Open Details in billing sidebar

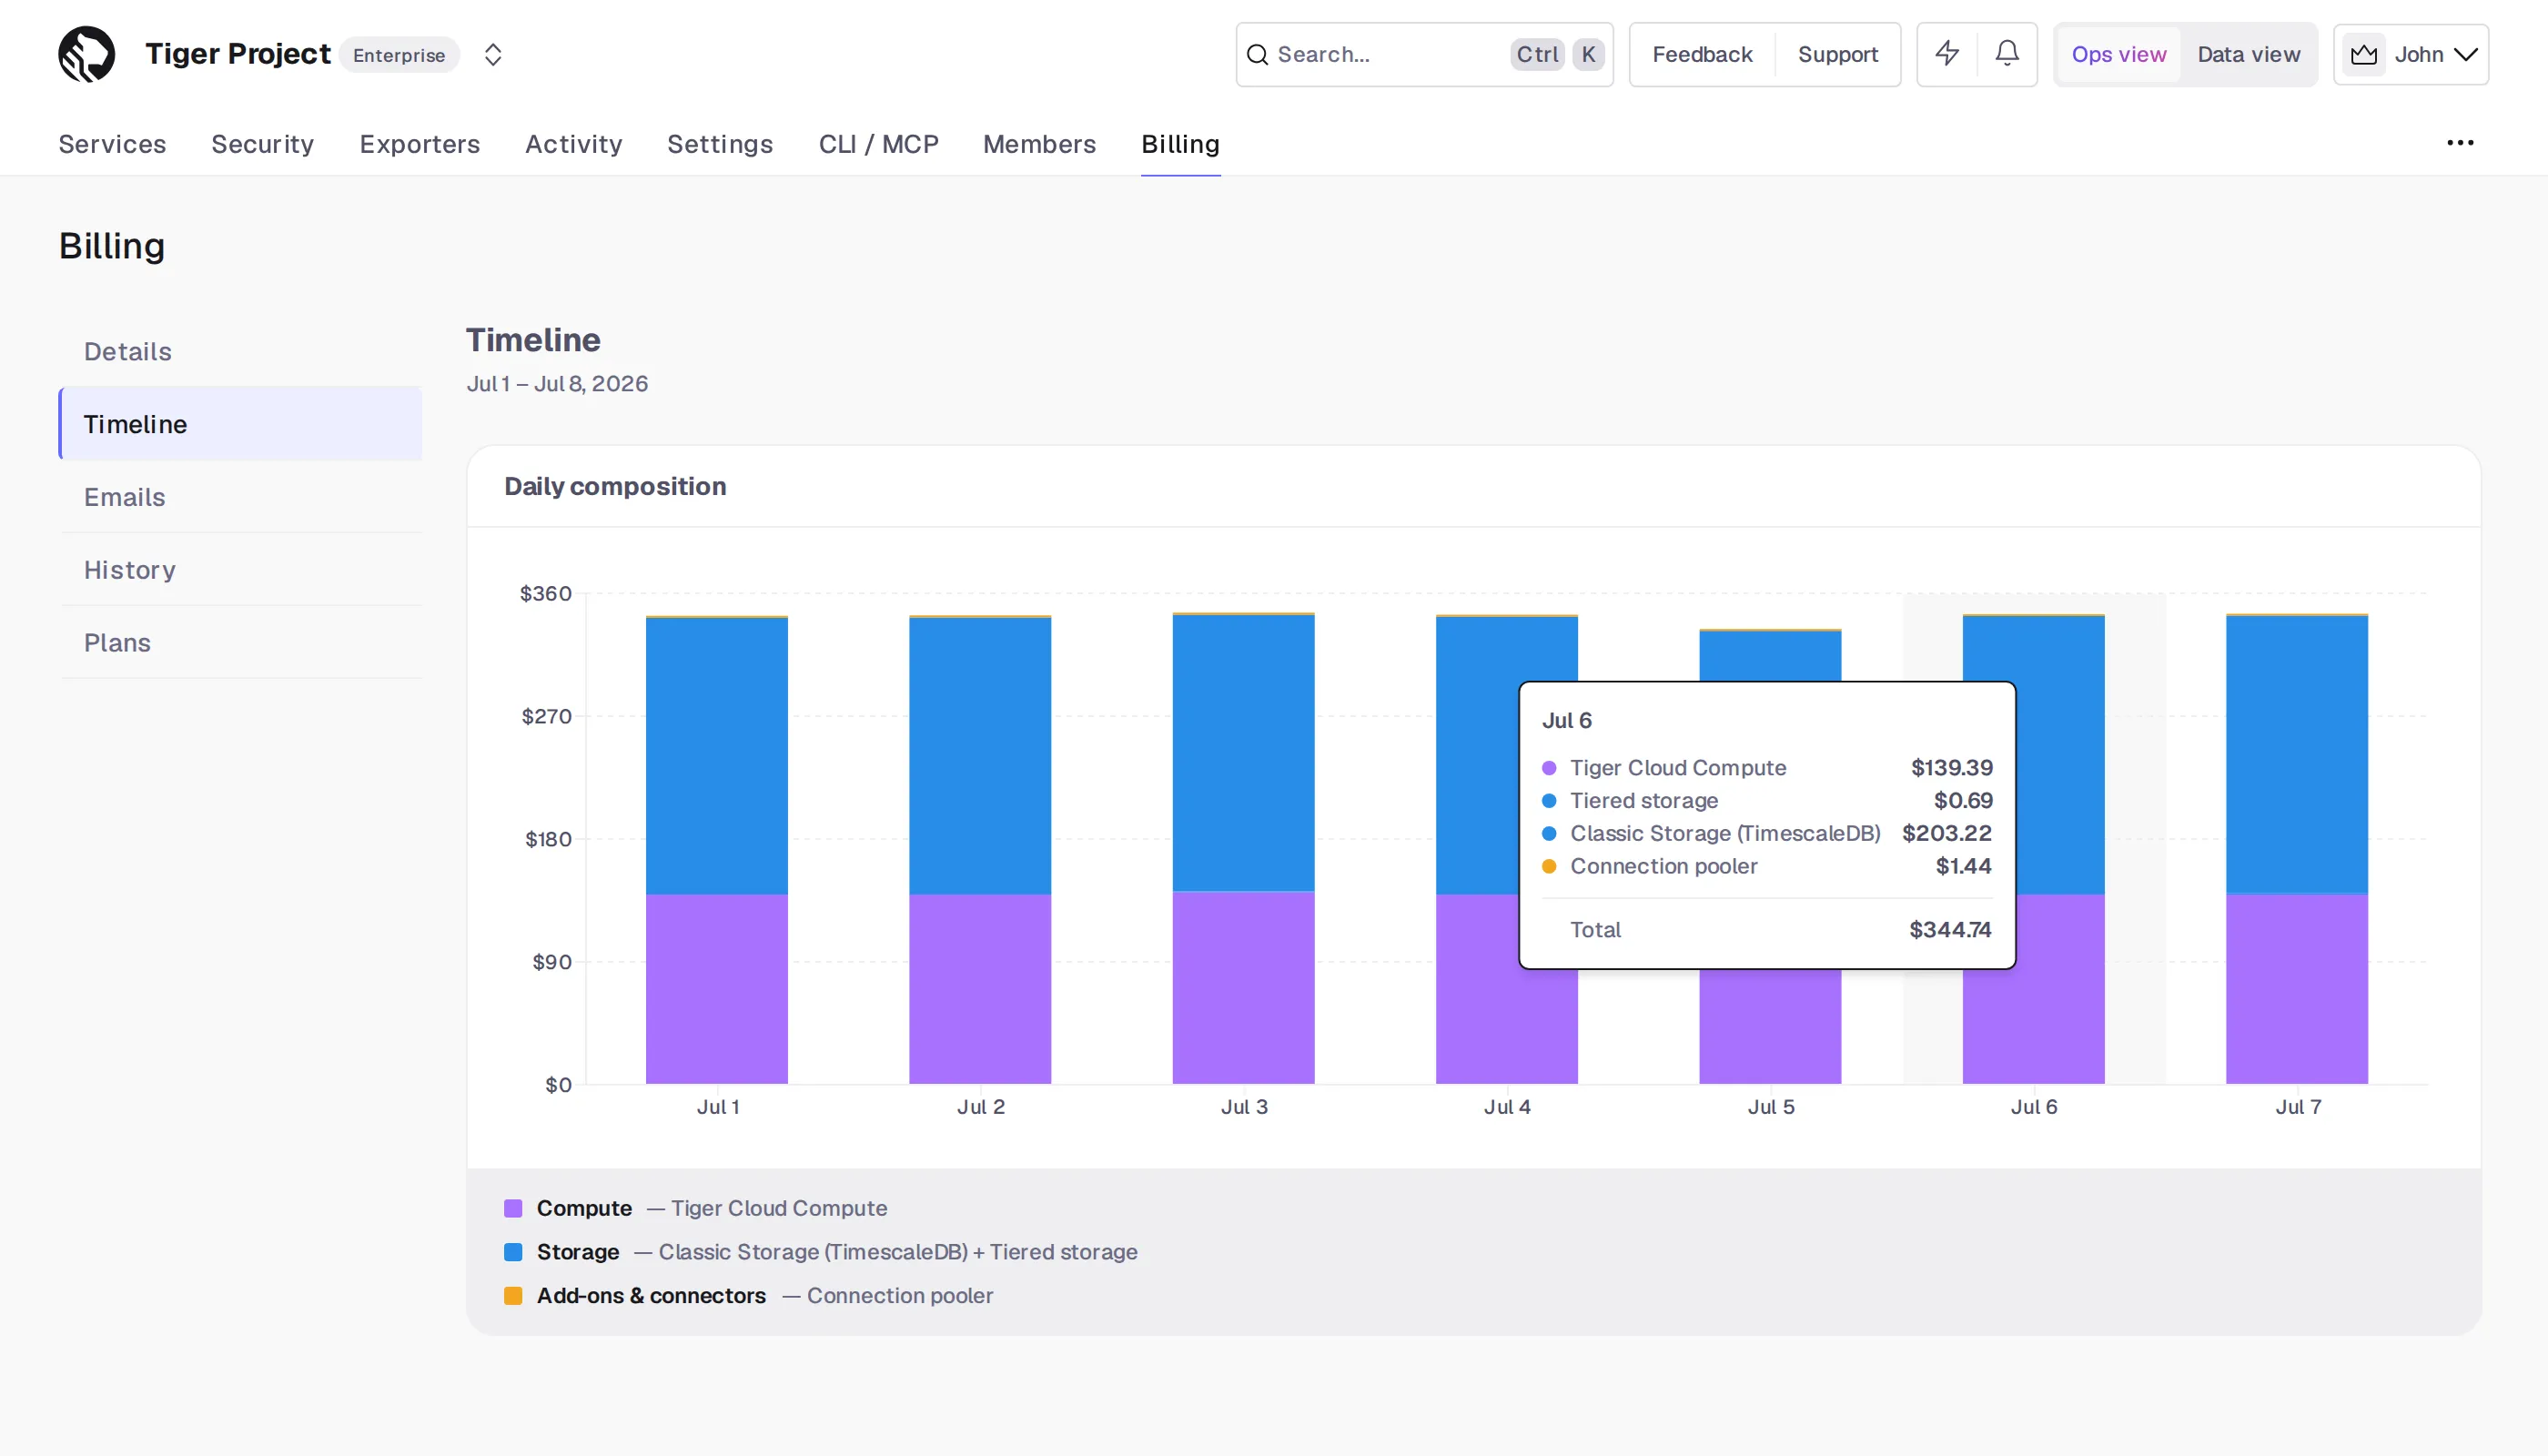(x=240, y=351)
